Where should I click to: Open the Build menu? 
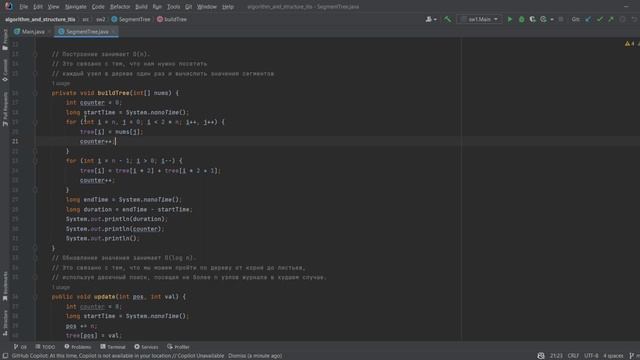[x=141, y=7]
